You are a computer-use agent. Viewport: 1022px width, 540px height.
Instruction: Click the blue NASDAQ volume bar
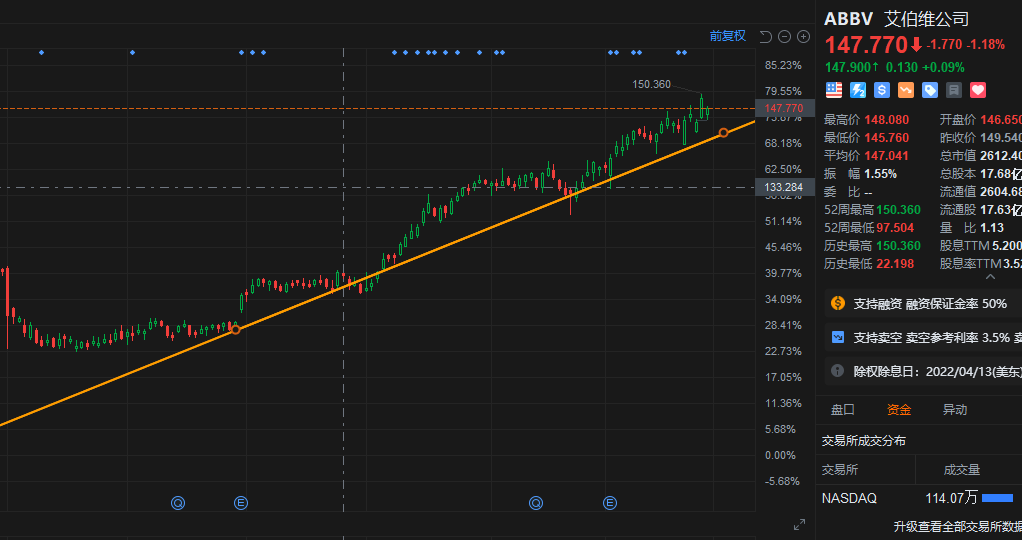997,498
